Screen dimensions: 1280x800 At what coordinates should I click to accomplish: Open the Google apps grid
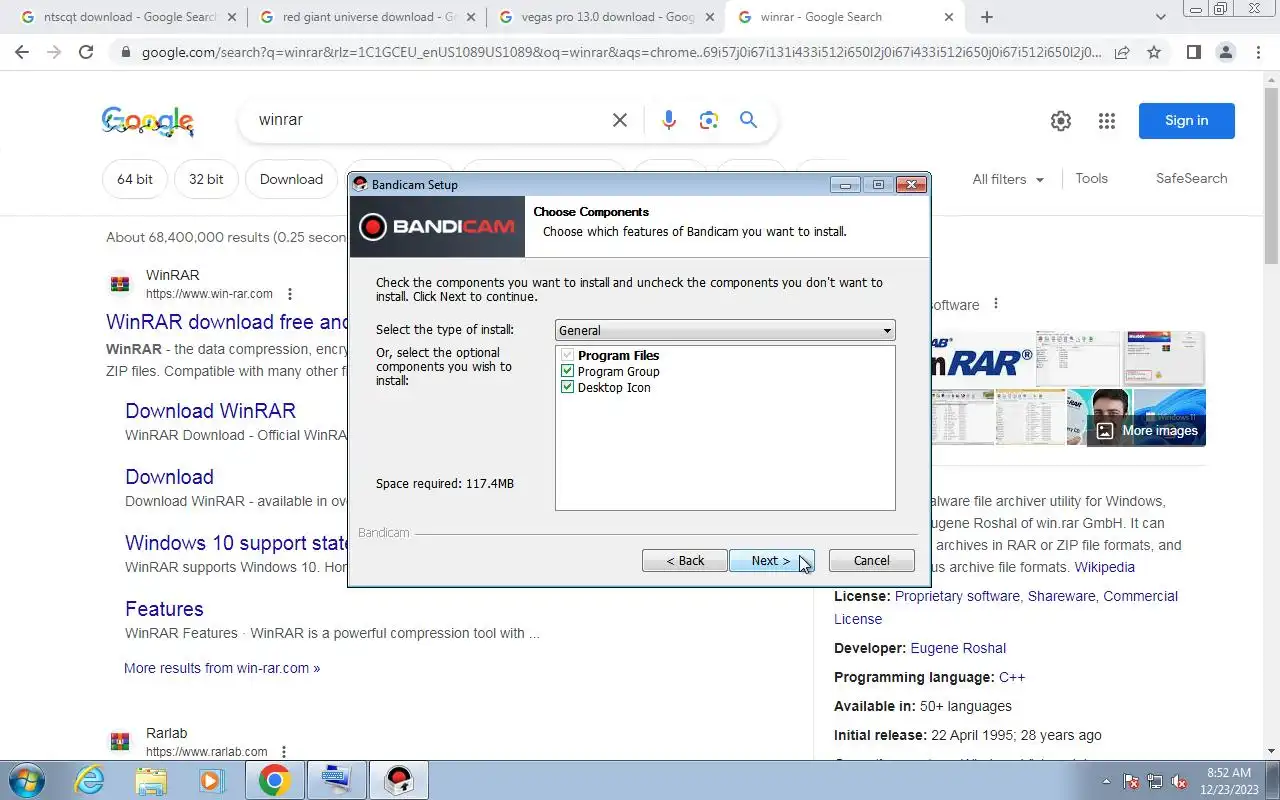point(1106,121)
